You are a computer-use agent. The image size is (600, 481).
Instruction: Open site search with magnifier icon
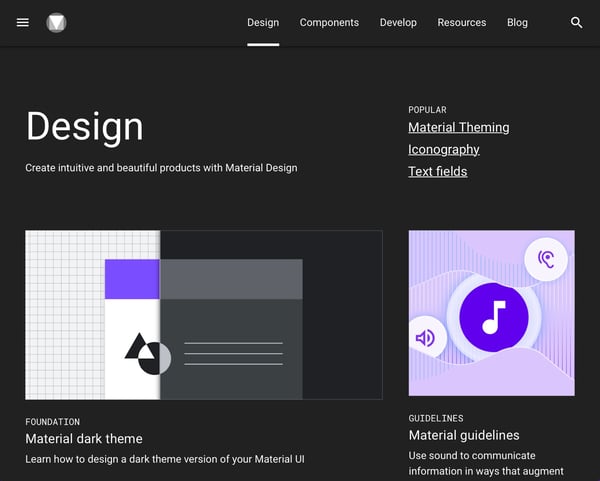coord(576,23)
